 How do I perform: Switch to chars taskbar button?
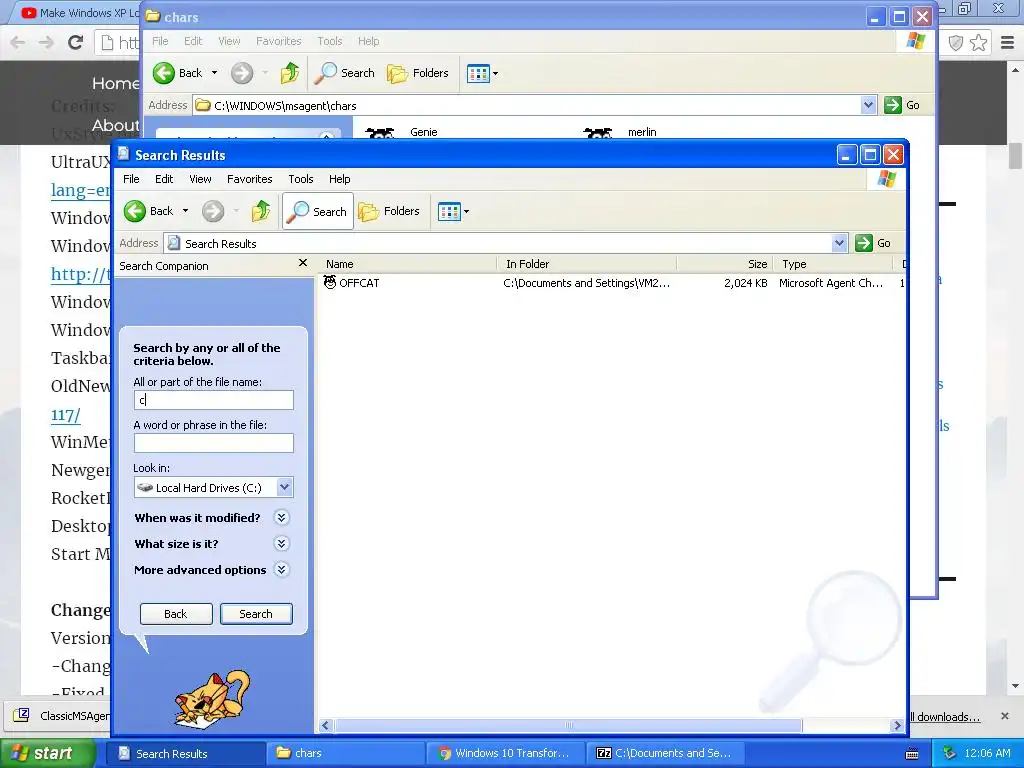click(x=345, y=753)
